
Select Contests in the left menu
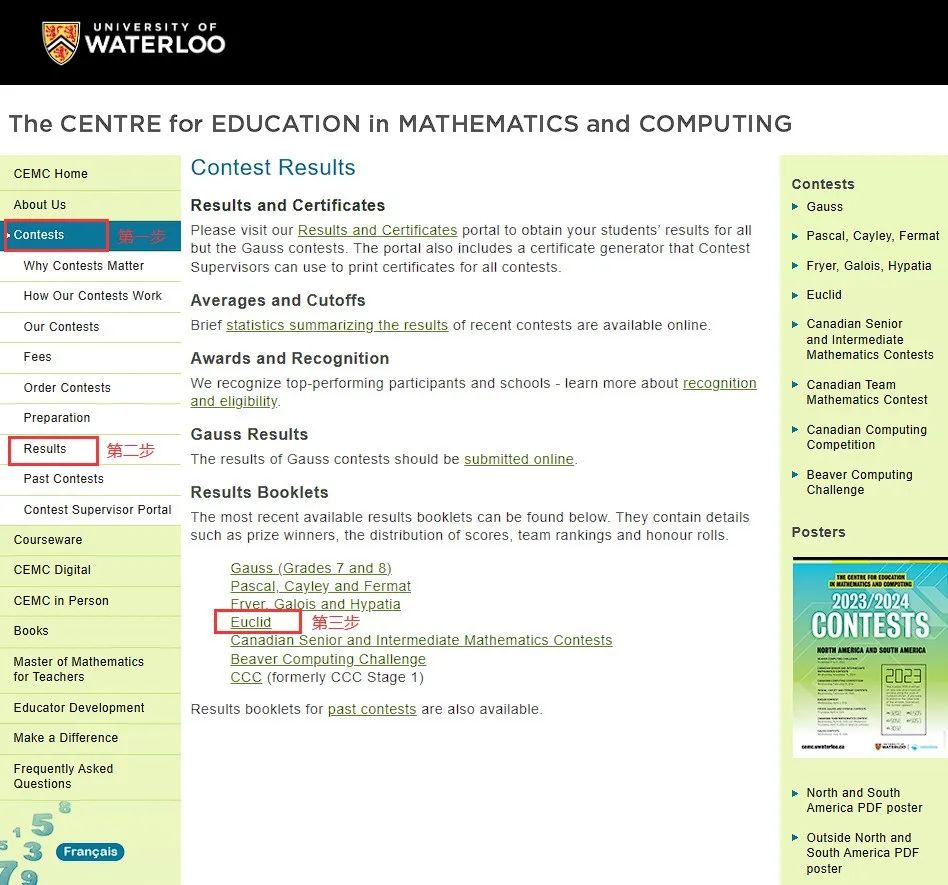click(x=39, y=235)
